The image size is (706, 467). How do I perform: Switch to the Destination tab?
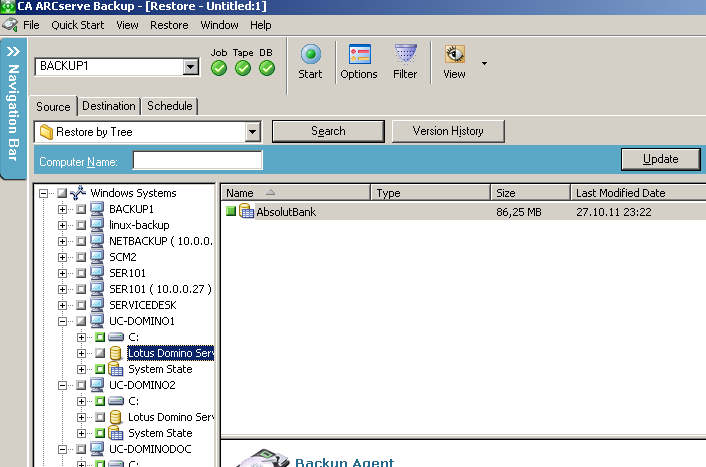point(109,106)
